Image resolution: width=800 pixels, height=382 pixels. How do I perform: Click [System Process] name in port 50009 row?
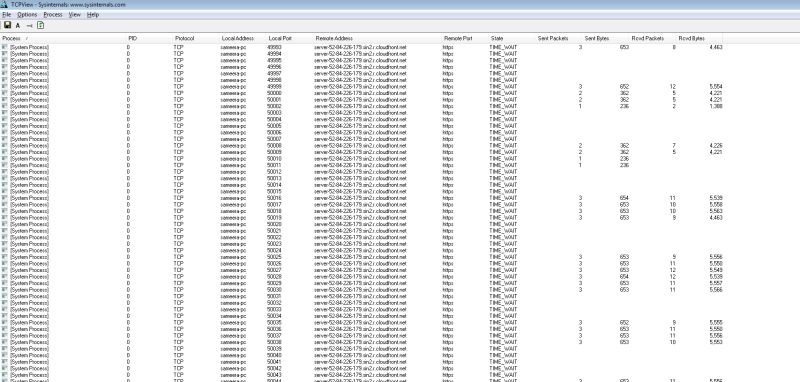click(x=30, y=152)
